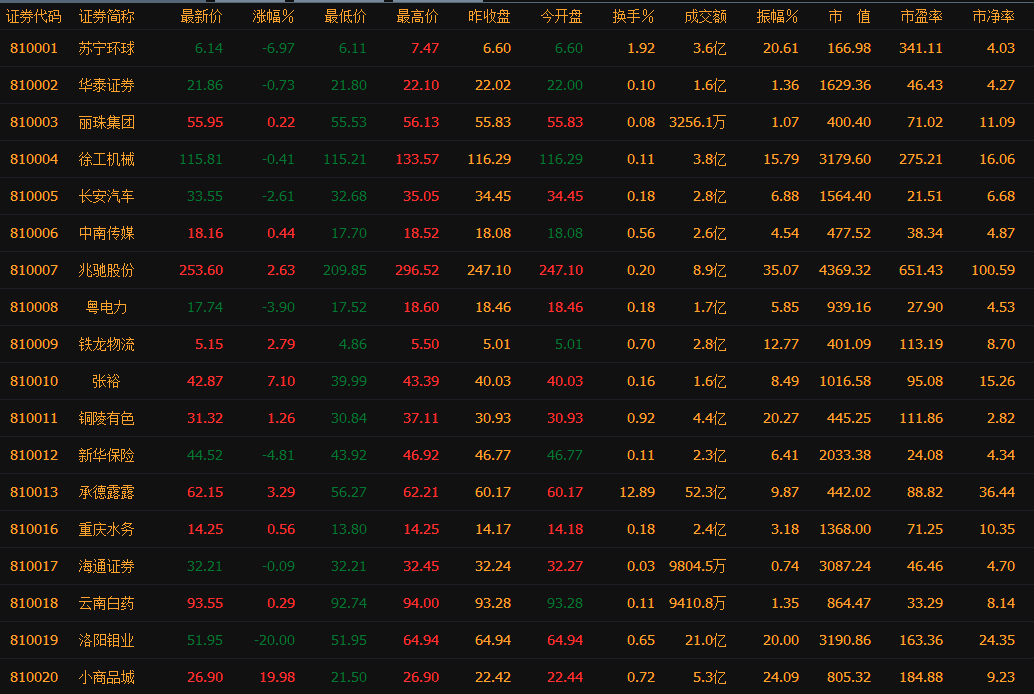Click 小商品城 stock name
Viewport: 1034px width, 694px height.
(x=106, y=677)
